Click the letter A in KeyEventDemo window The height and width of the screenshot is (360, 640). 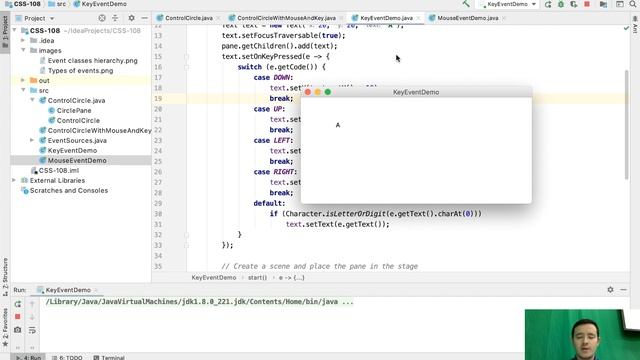[338, 125]
